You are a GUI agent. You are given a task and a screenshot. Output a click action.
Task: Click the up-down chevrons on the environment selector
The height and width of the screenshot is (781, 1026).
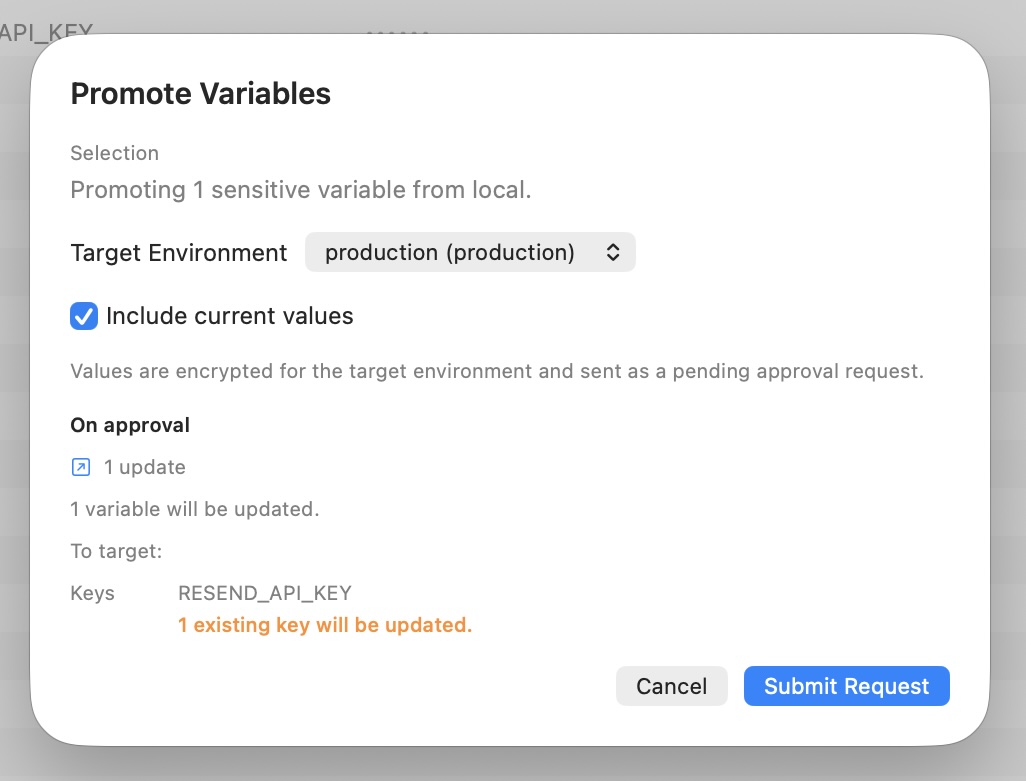[612, 252]
